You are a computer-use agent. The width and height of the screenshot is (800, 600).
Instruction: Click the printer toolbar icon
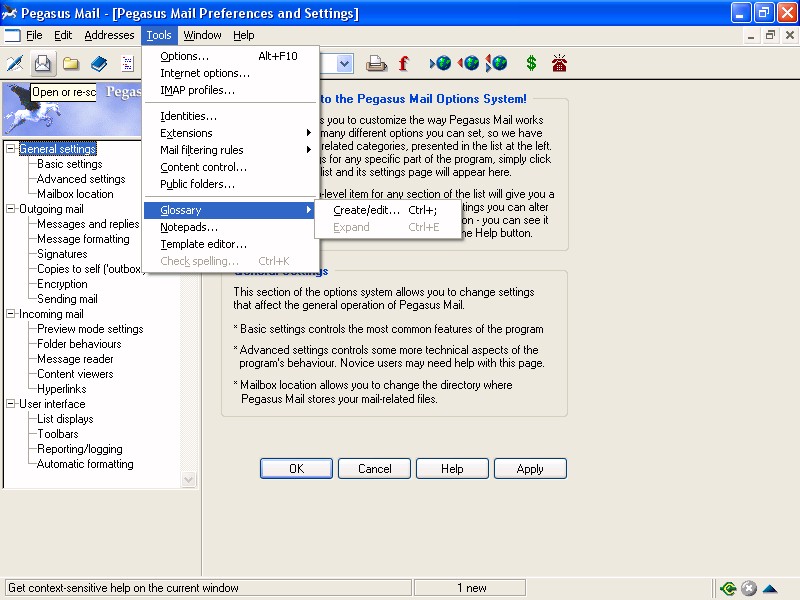tap(376, 63)
